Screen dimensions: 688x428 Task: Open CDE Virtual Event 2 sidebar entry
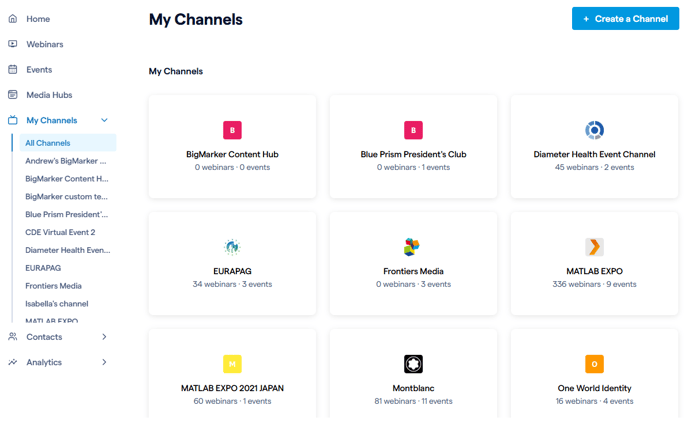tap(60, 232)
